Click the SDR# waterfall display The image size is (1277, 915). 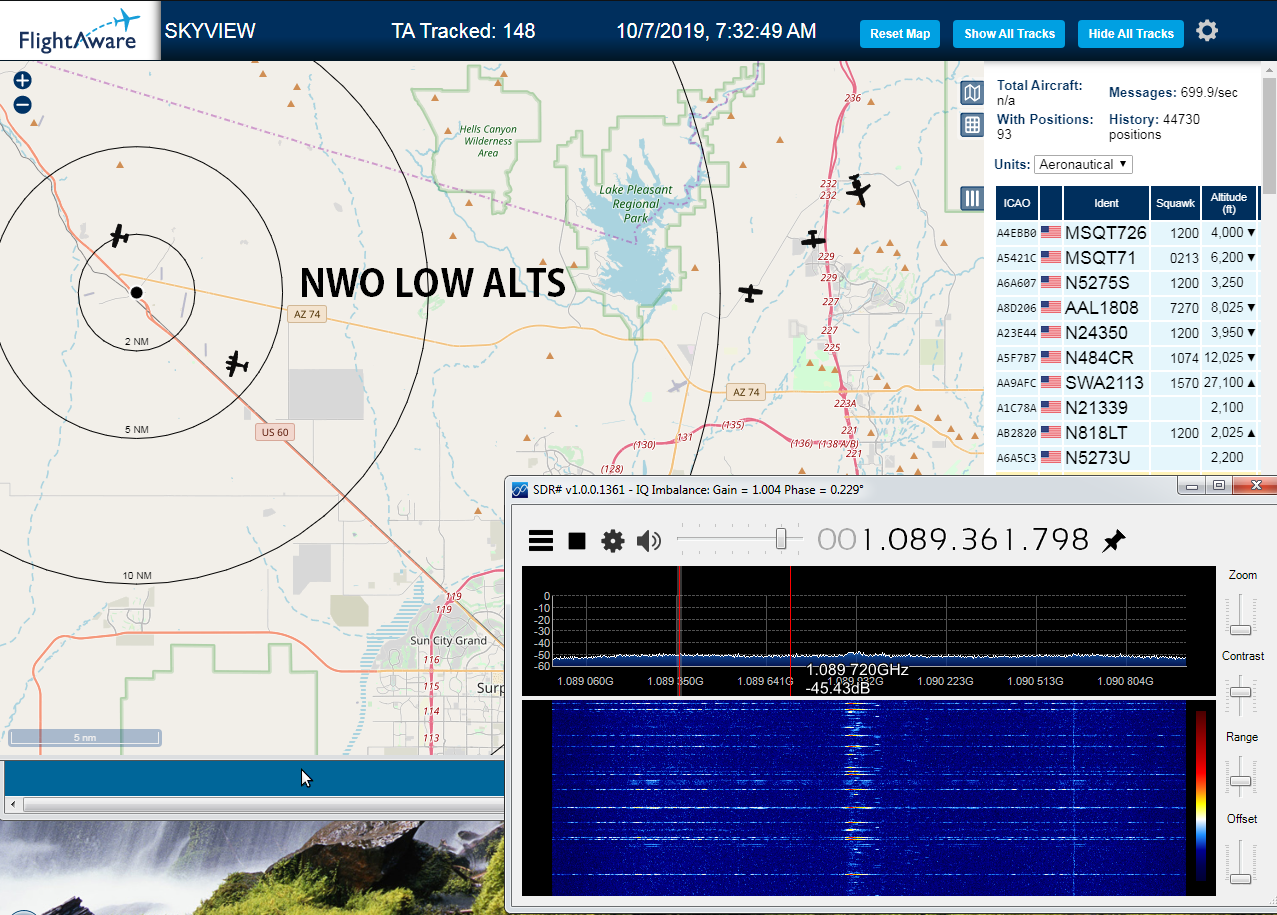coord(868,797)
